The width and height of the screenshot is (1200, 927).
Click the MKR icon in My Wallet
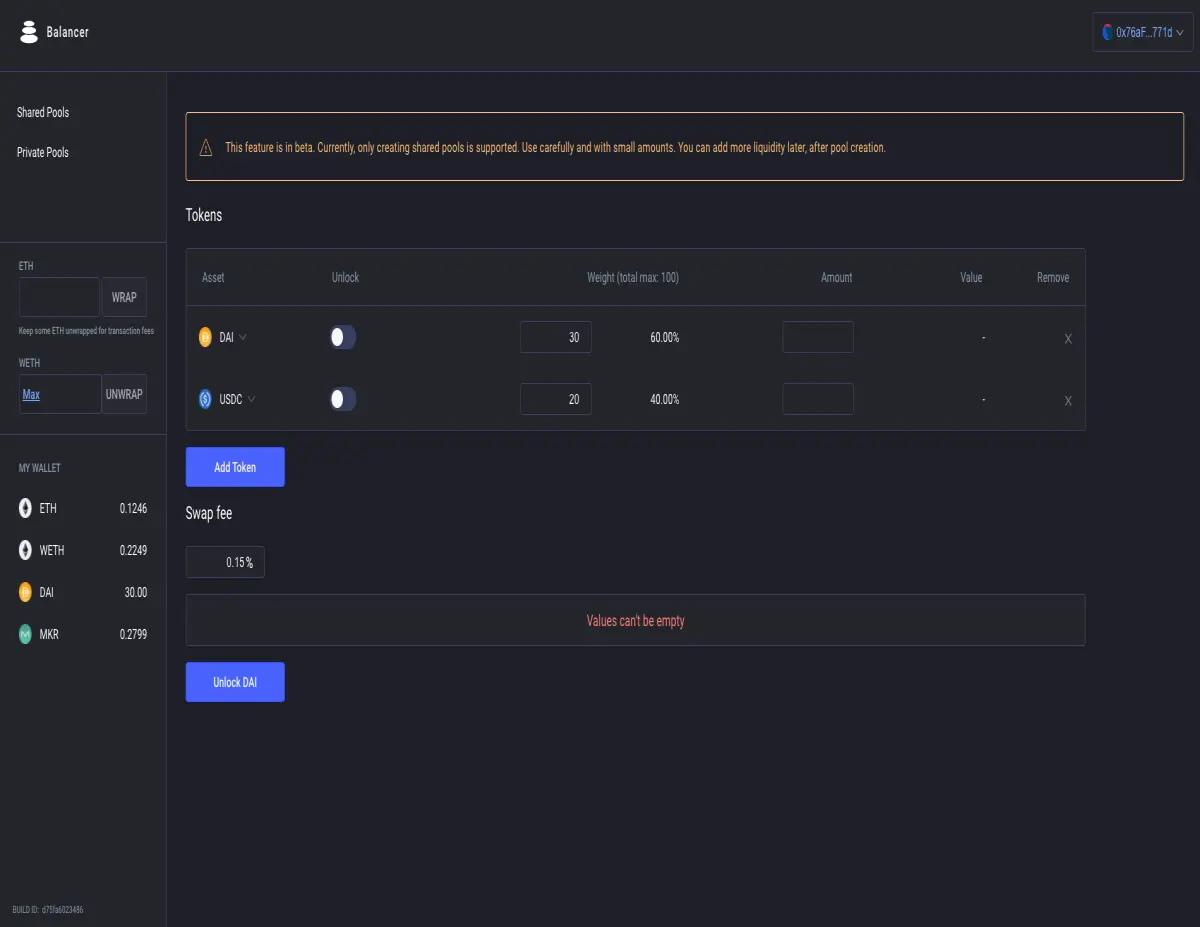pos(25,634)
